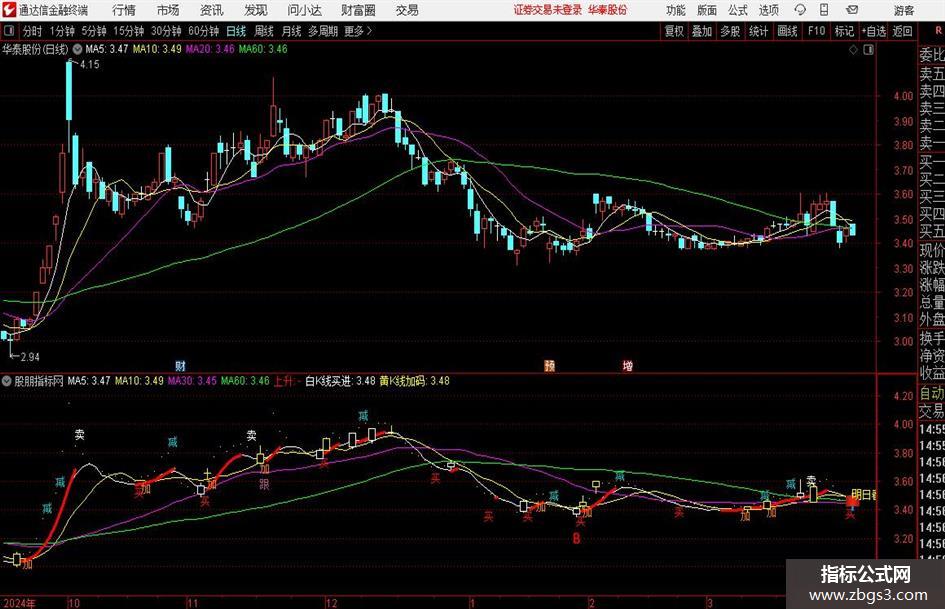
Task: Open the 画线 drawing tools
Action: click(x=787, y=31)
